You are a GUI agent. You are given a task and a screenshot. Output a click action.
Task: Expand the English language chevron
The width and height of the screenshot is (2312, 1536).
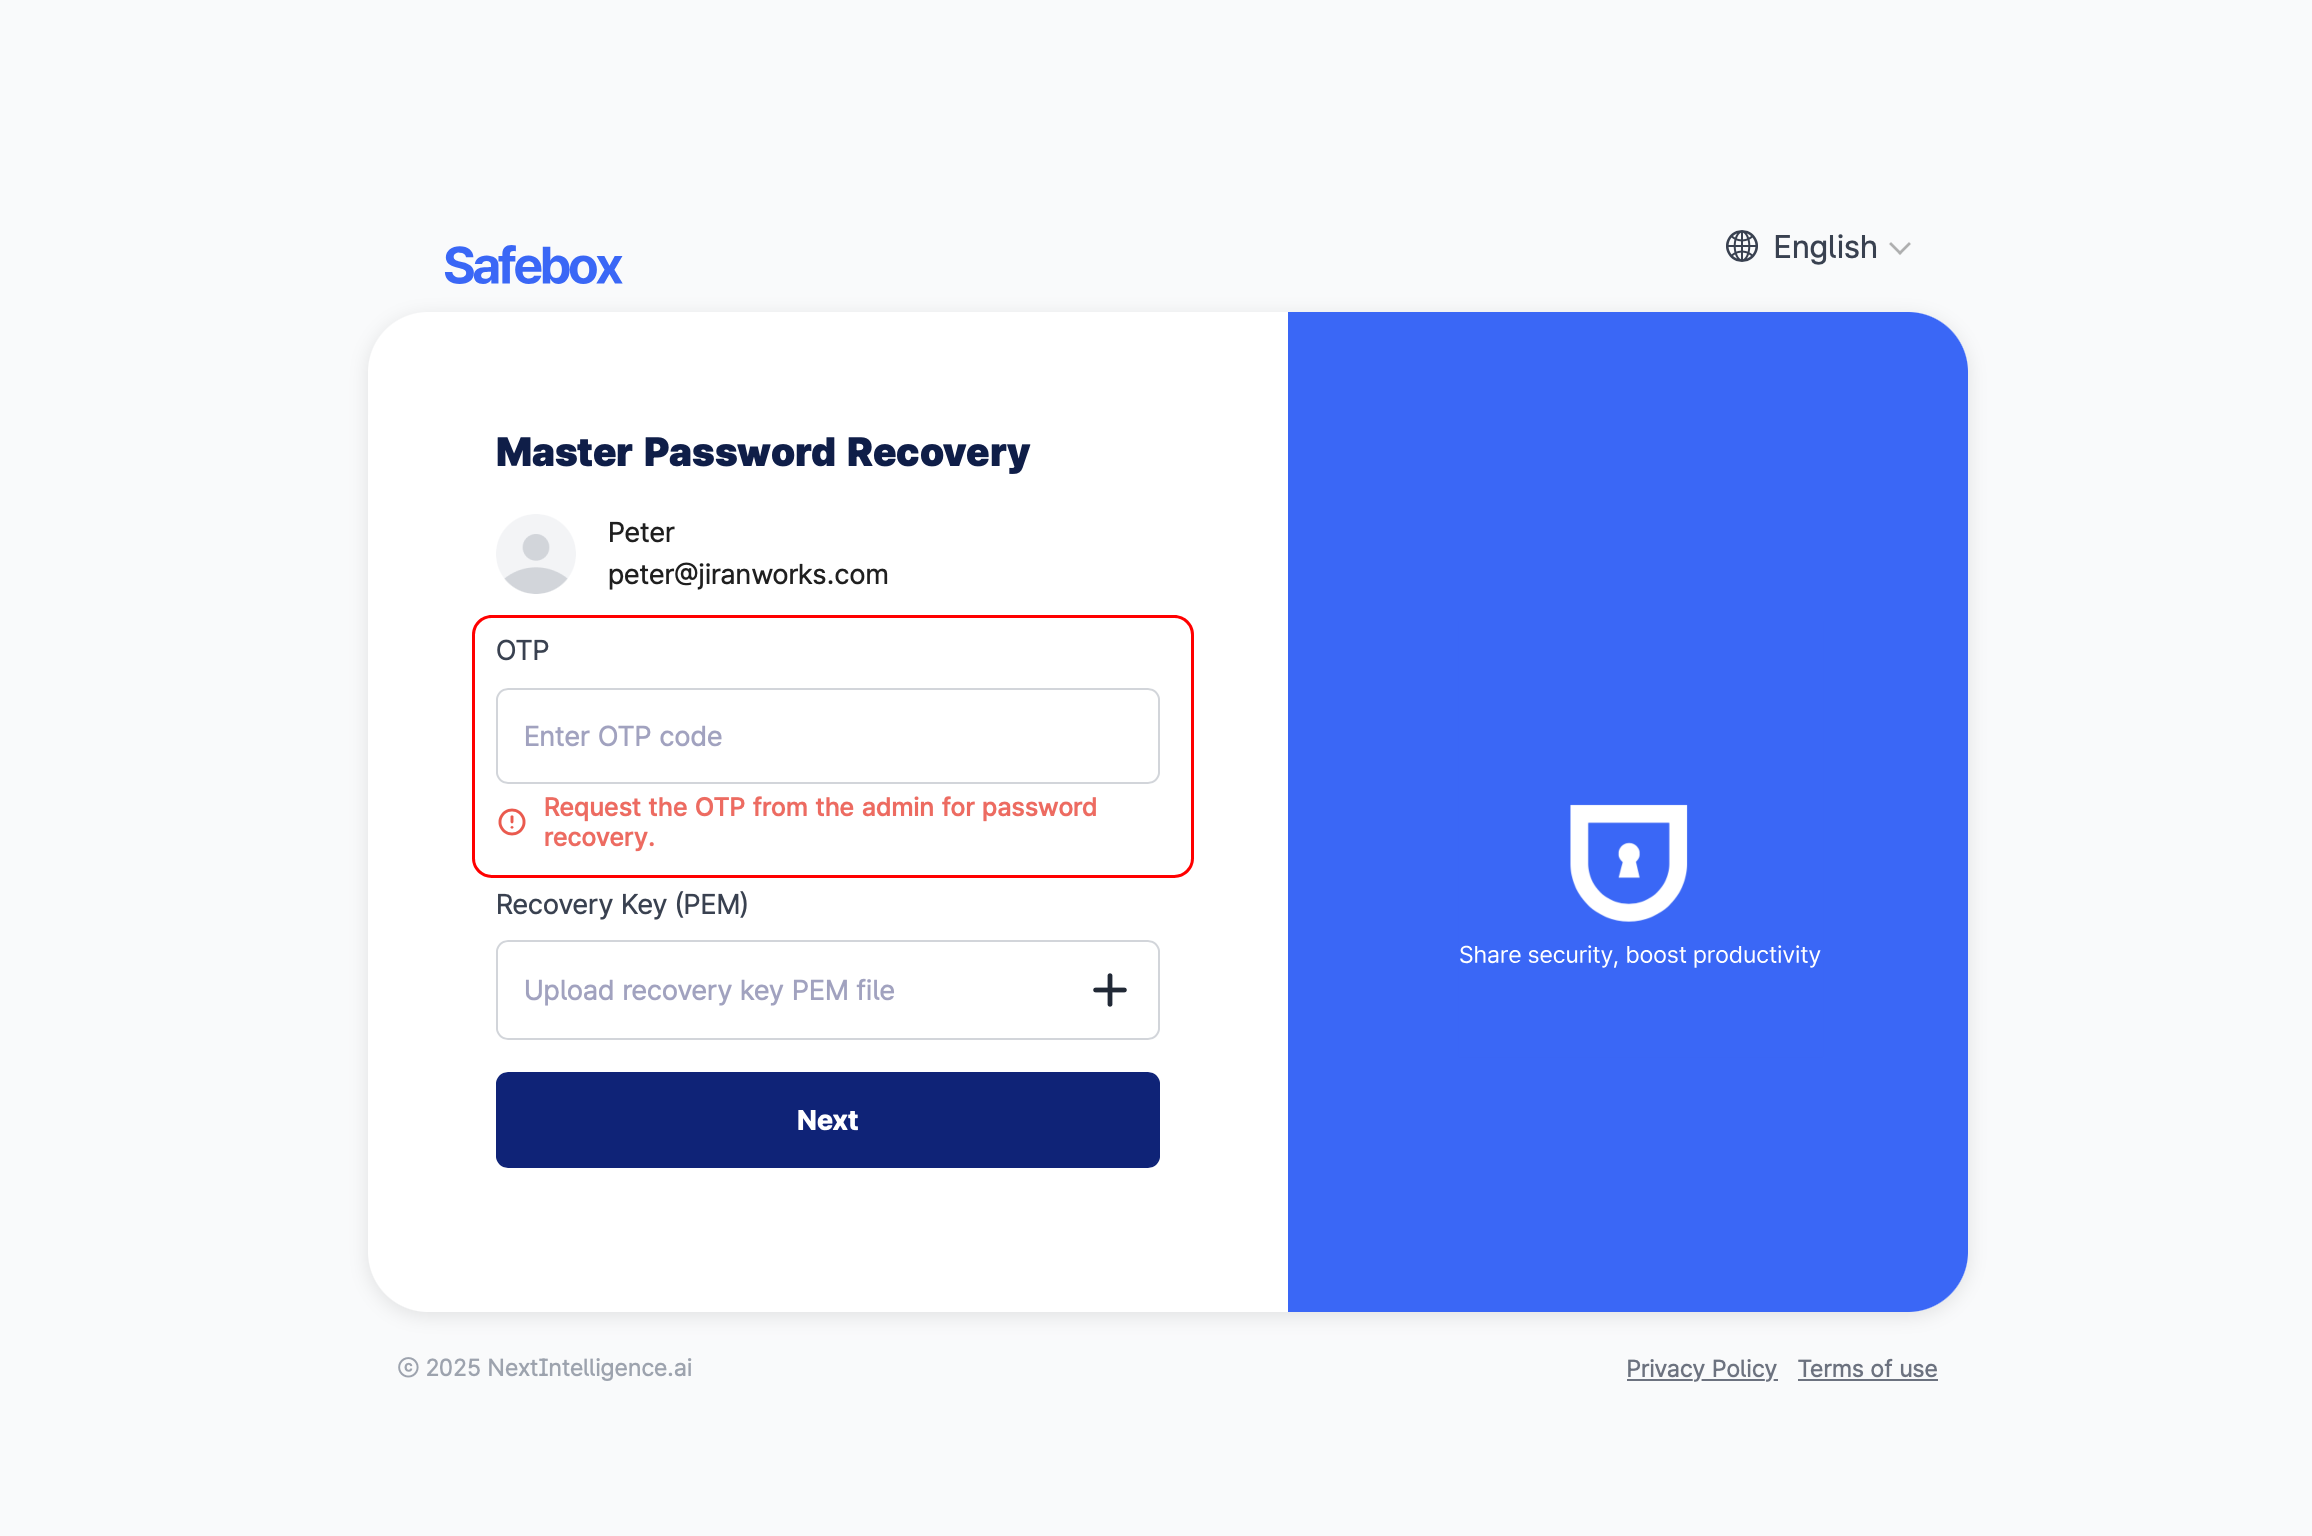1900,248
